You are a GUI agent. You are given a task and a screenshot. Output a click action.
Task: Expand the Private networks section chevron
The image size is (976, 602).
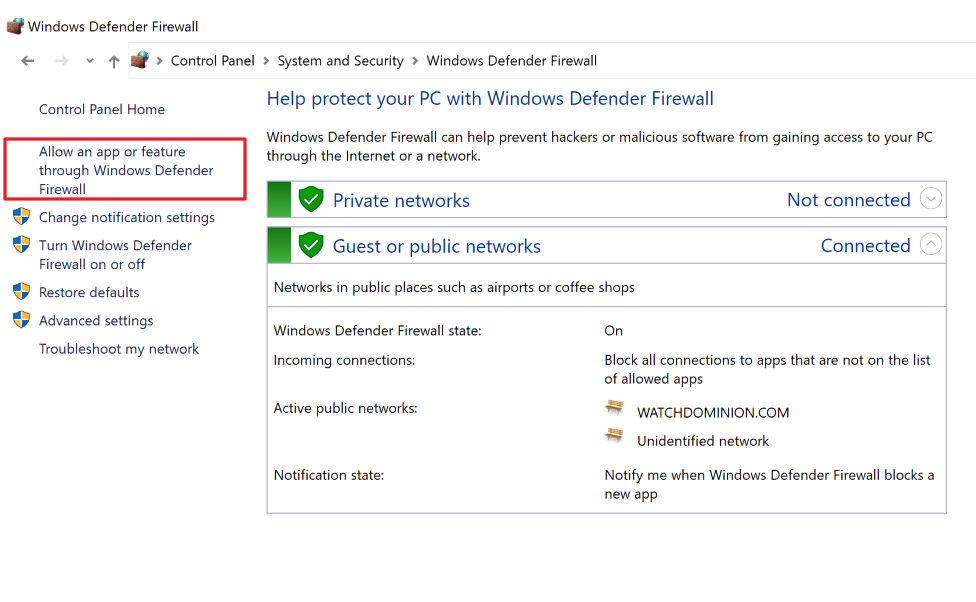931,199
